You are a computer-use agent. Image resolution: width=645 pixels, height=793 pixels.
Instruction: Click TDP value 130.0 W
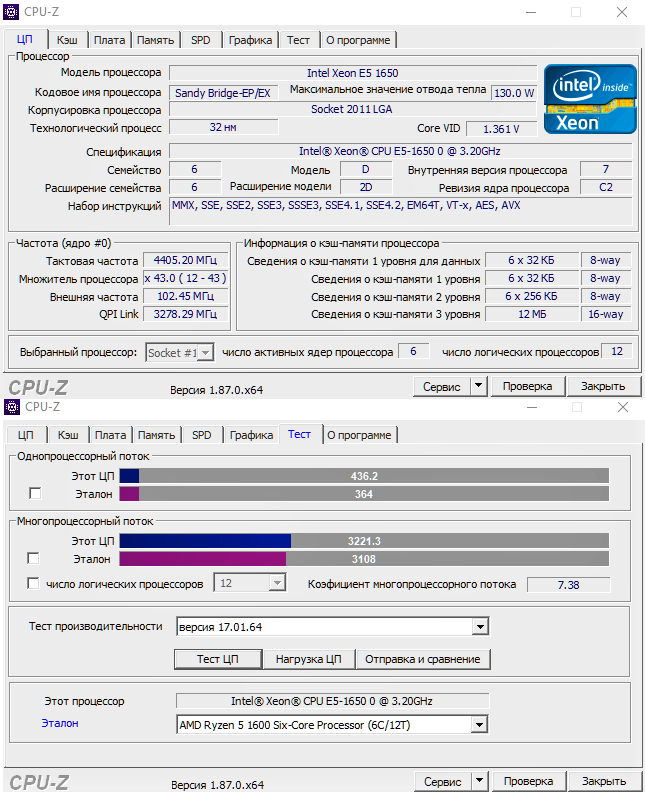[514, 93]
